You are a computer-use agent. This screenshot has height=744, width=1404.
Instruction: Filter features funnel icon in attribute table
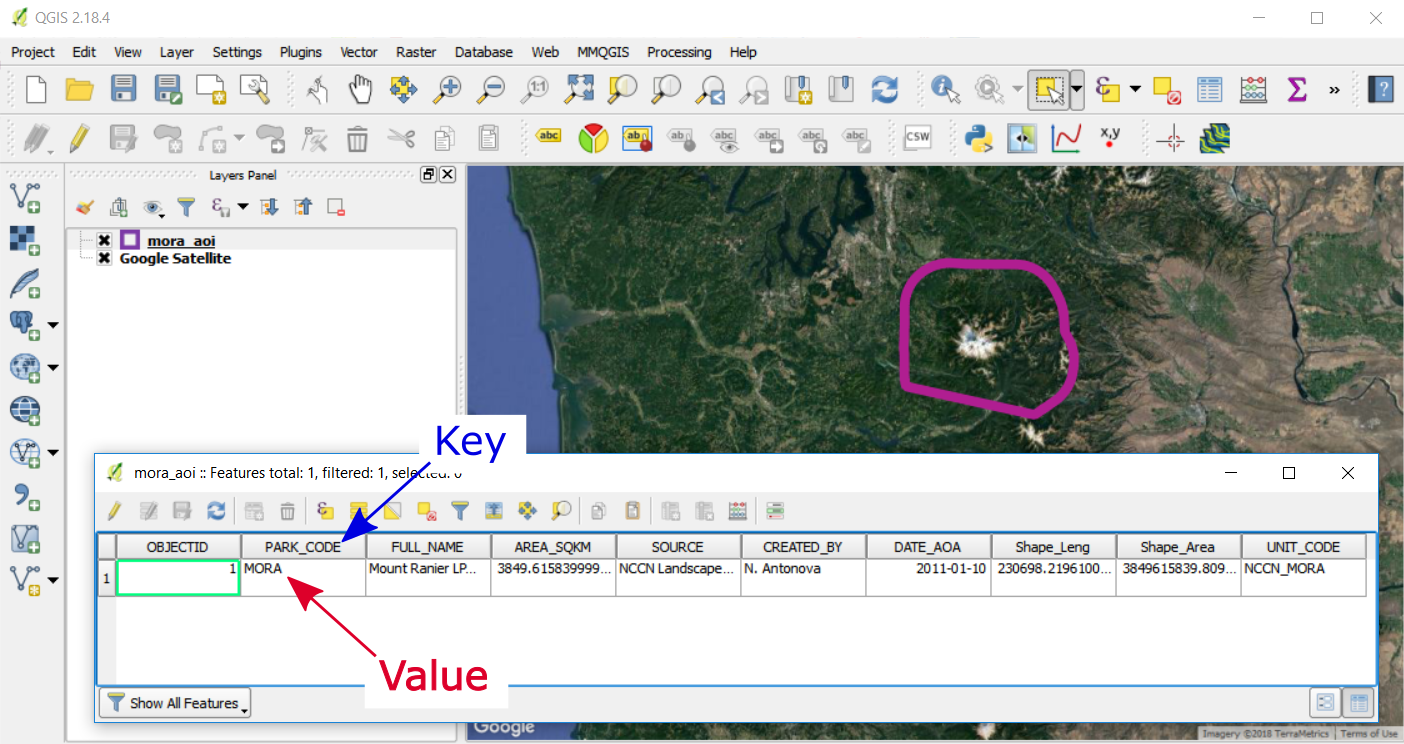point(459,511)
